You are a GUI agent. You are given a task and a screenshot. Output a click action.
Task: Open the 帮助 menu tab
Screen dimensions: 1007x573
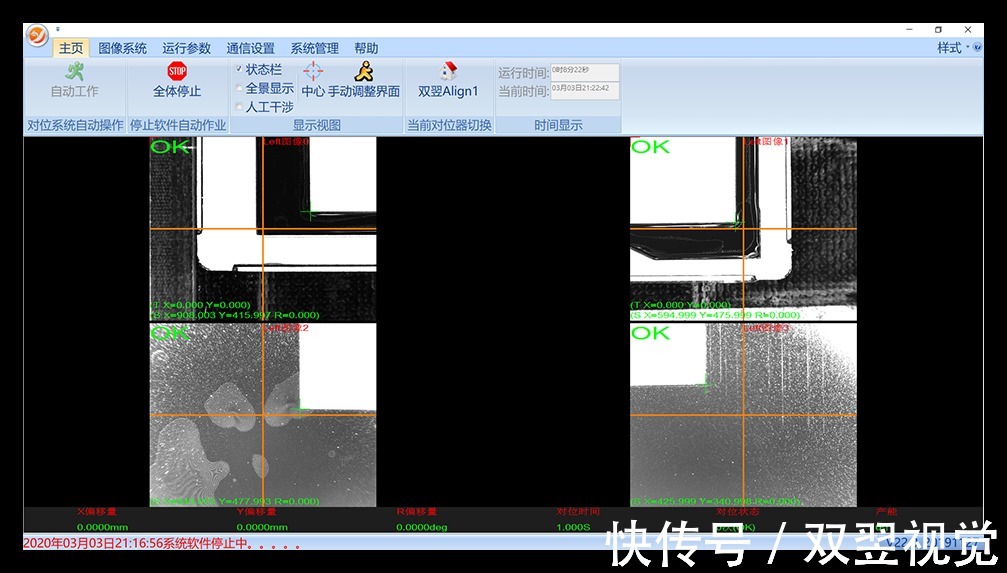[366, 48]
